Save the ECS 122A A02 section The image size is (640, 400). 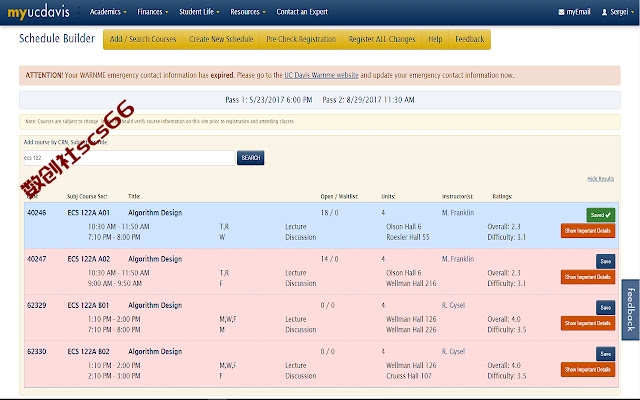(x=605, y=261)
